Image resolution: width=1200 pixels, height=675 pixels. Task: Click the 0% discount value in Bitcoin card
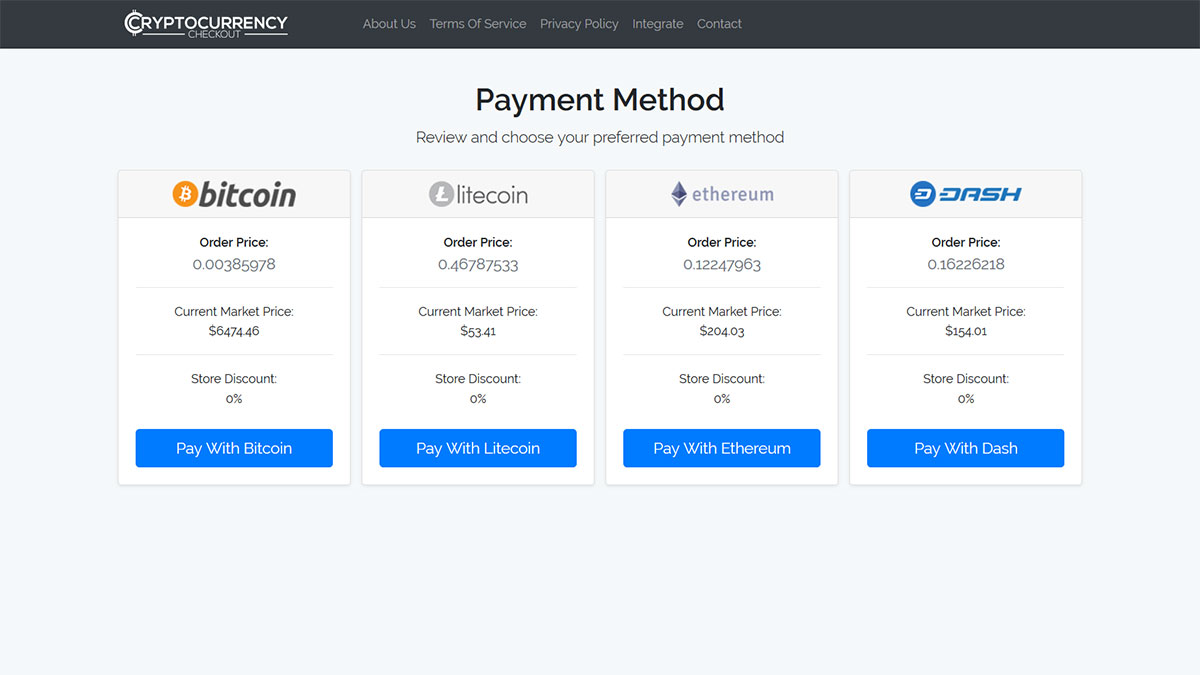tap(234, 399)
